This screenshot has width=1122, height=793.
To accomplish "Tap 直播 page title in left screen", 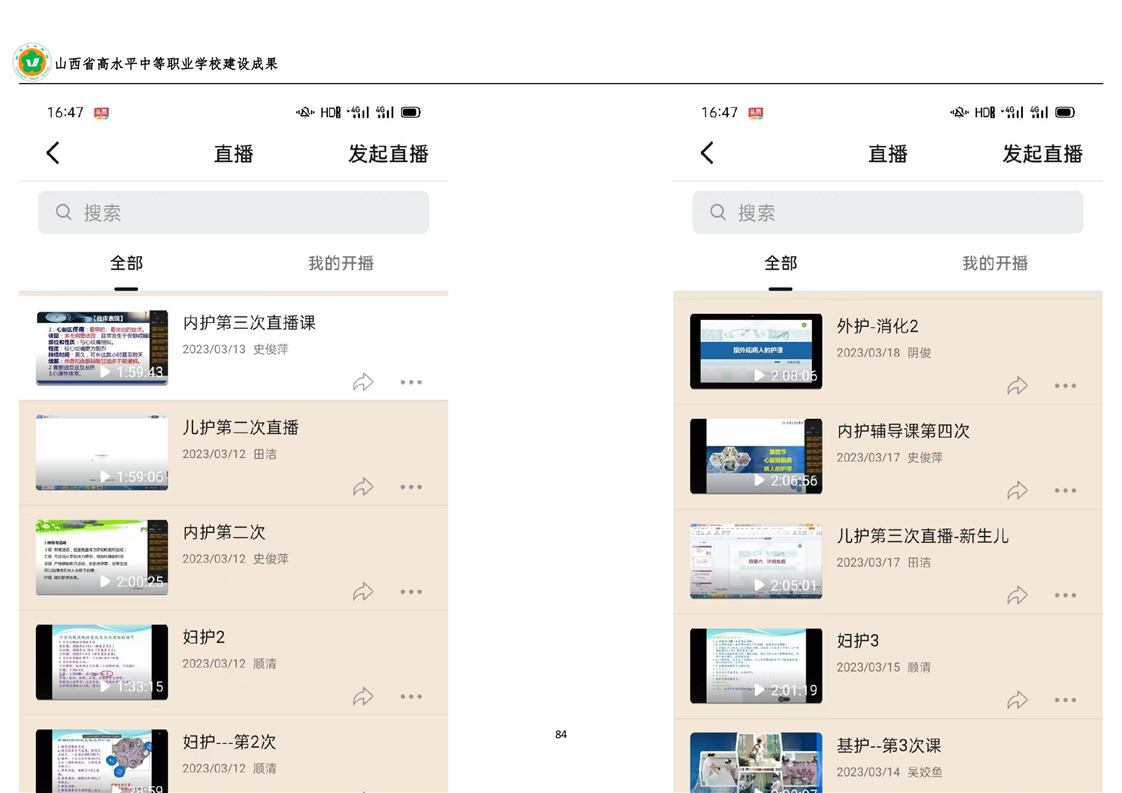I will coord(234,154).
